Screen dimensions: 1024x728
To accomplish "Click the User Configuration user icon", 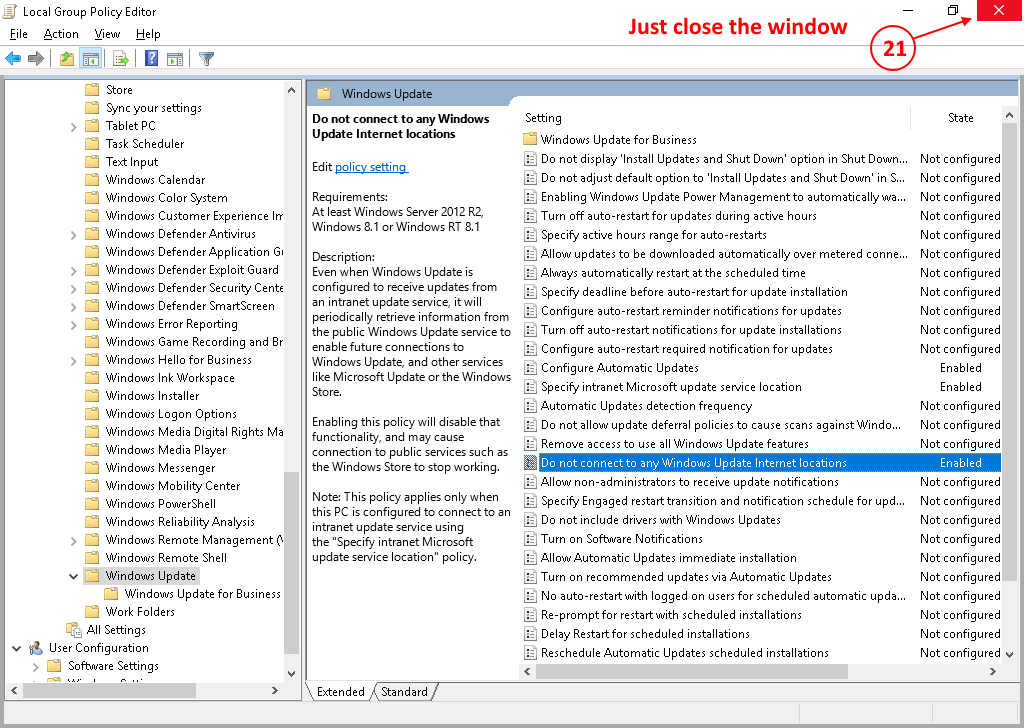I will (x=36, y=648).
